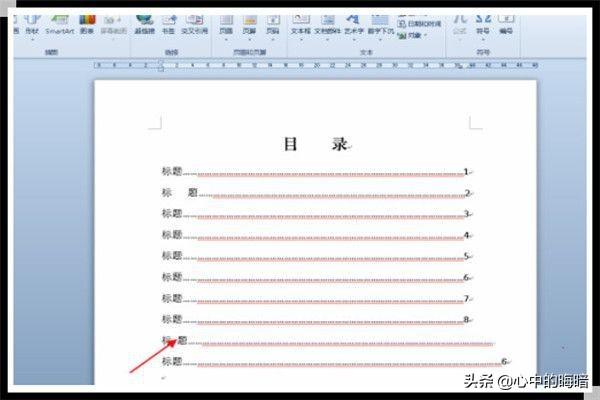Insert Date and Time (日期和时间)
The image size is (600, 400).
[x=420, y=24]
